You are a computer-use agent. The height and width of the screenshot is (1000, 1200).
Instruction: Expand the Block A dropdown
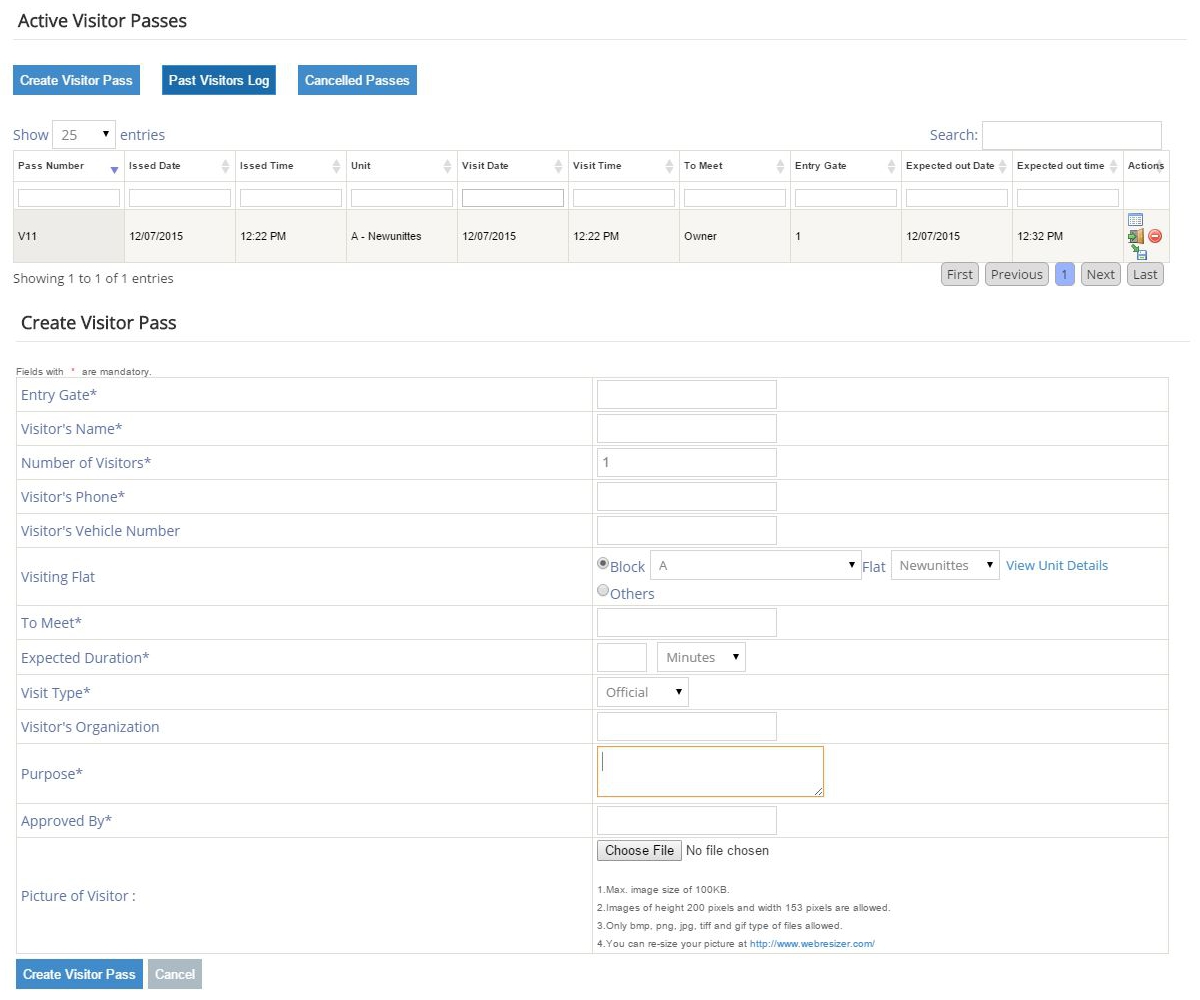tap(755, 566)
